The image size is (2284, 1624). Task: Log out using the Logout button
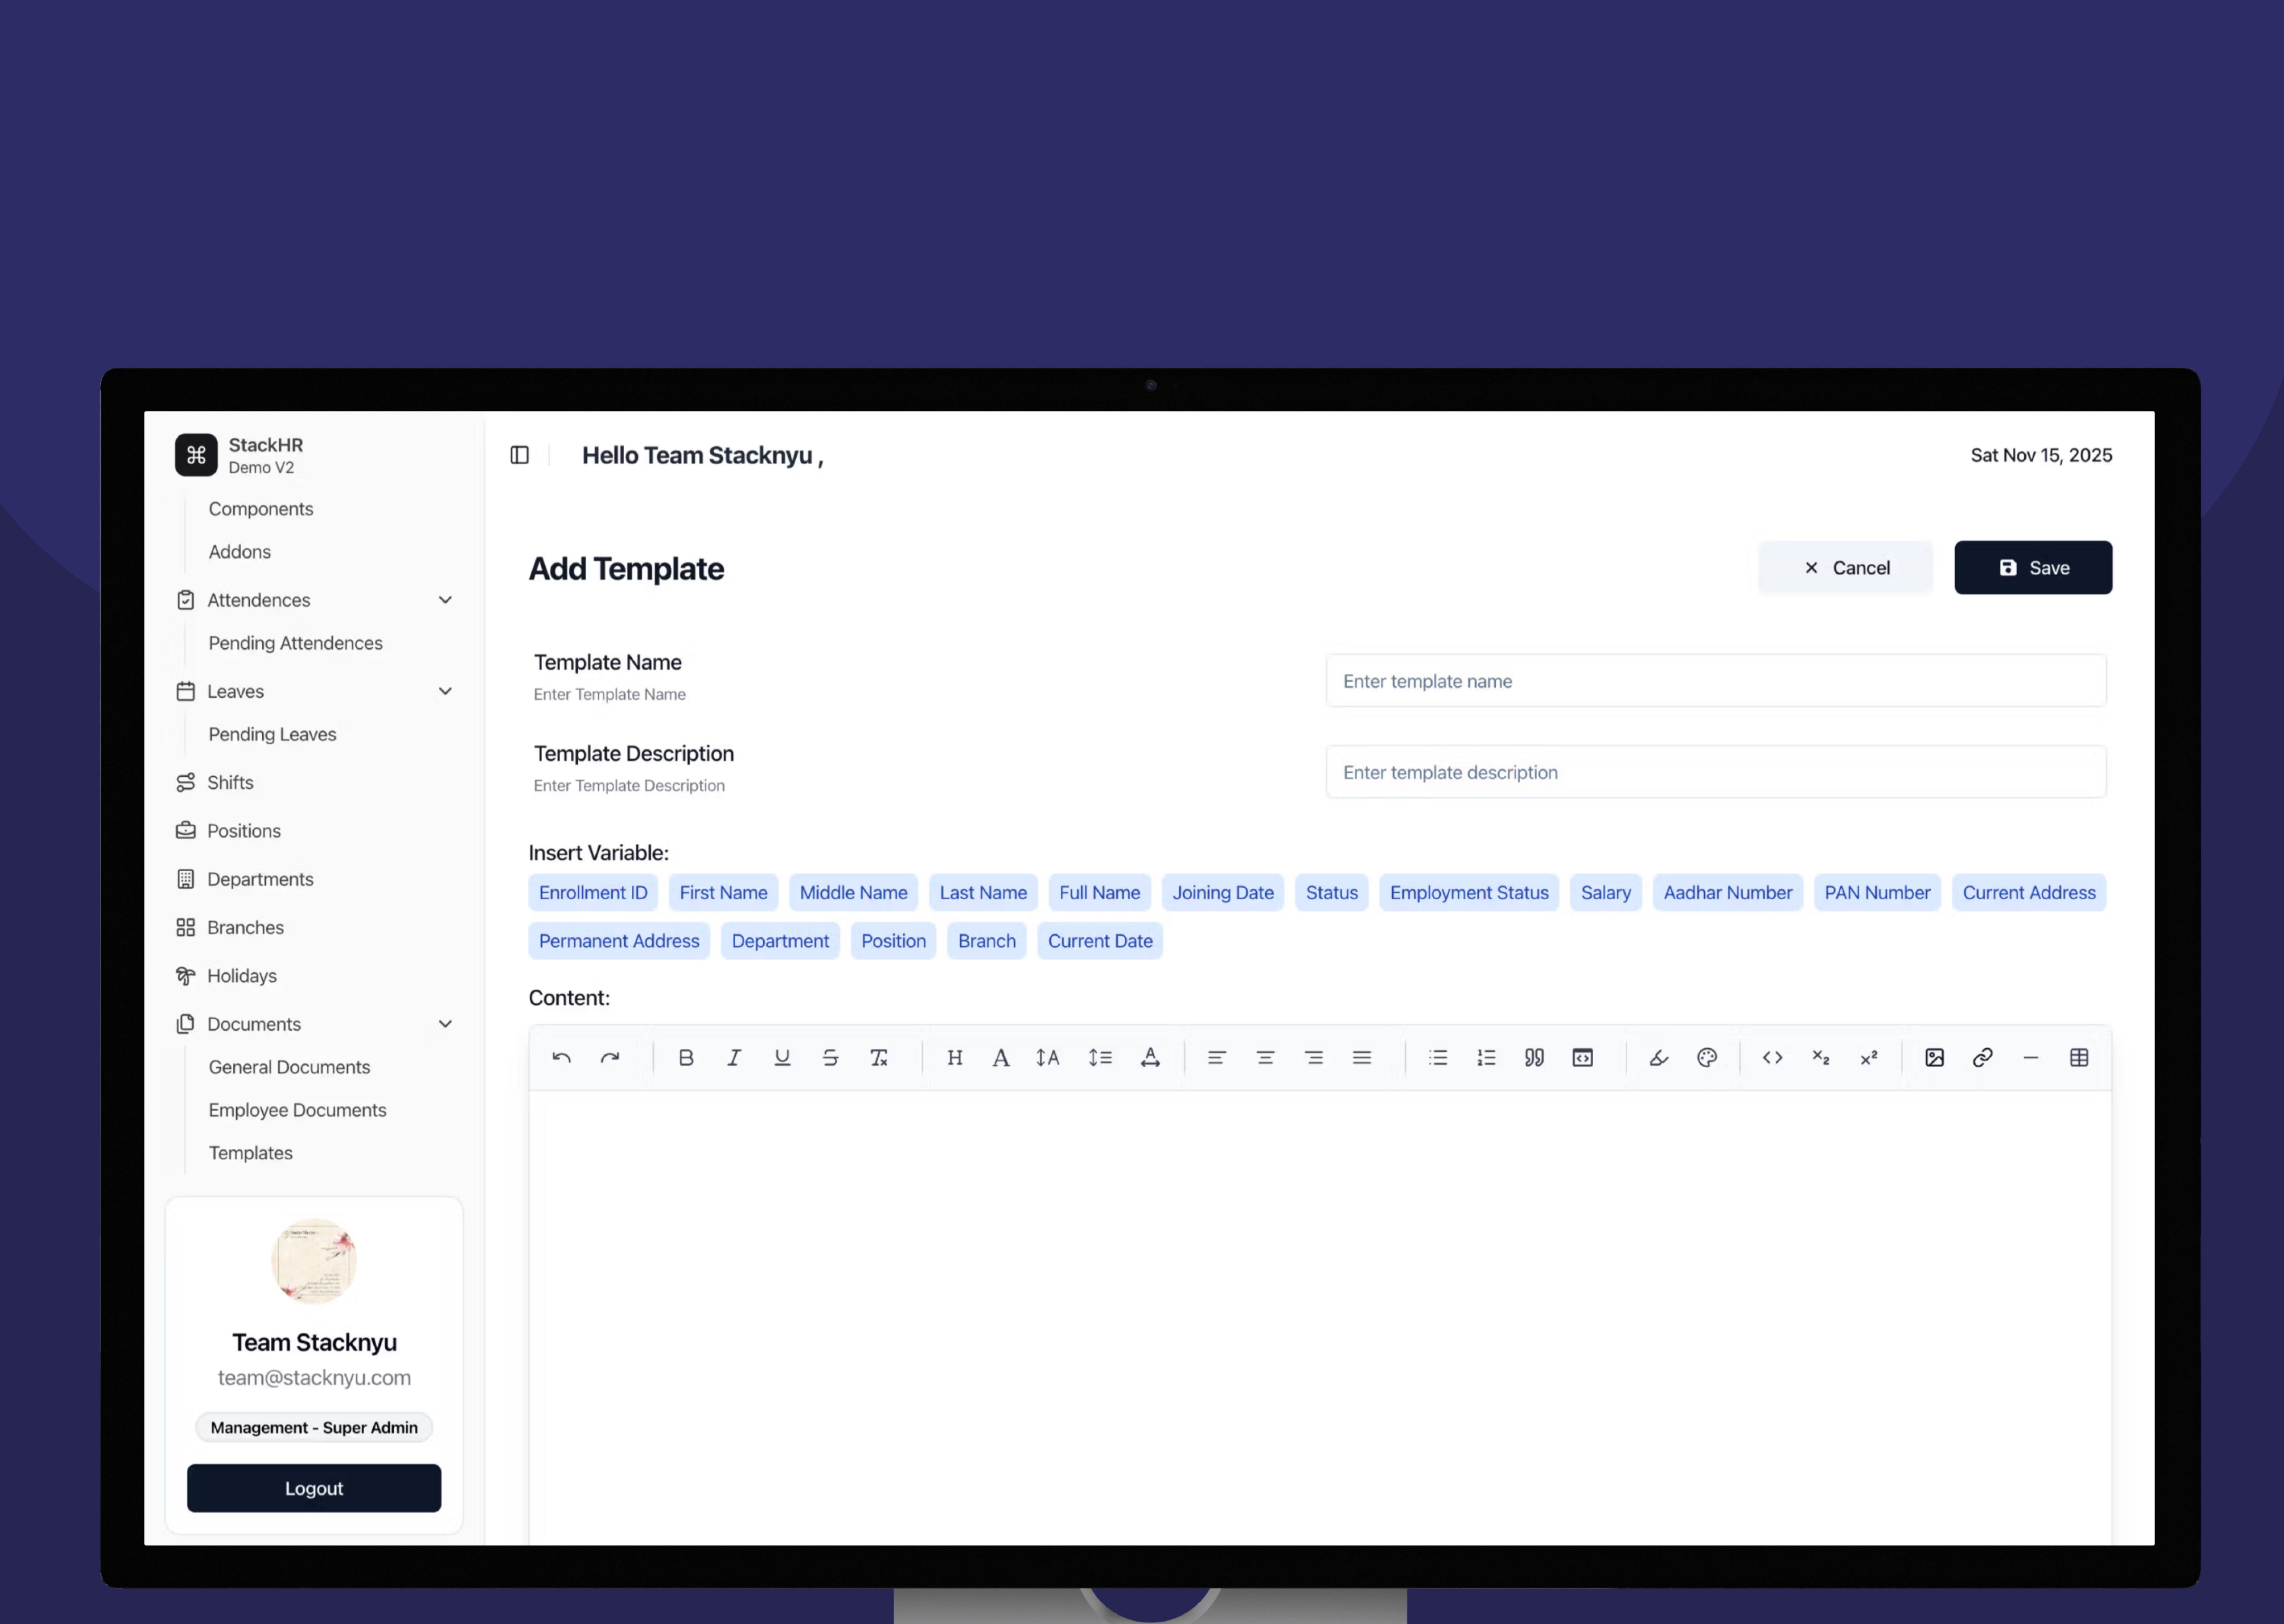314,1488
